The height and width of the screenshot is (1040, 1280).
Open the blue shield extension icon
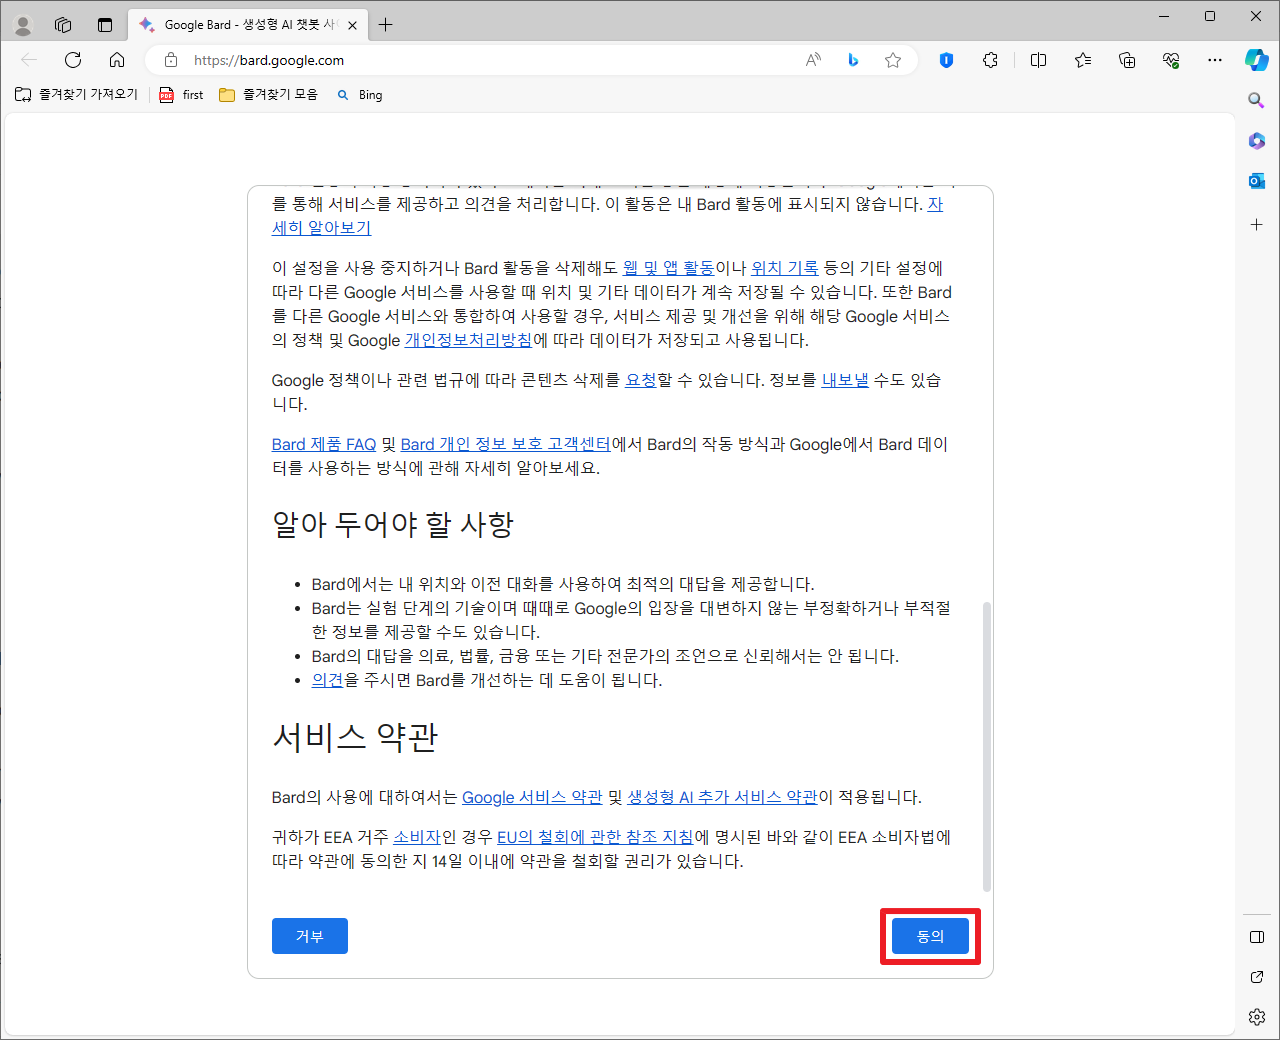pos(946,60)
